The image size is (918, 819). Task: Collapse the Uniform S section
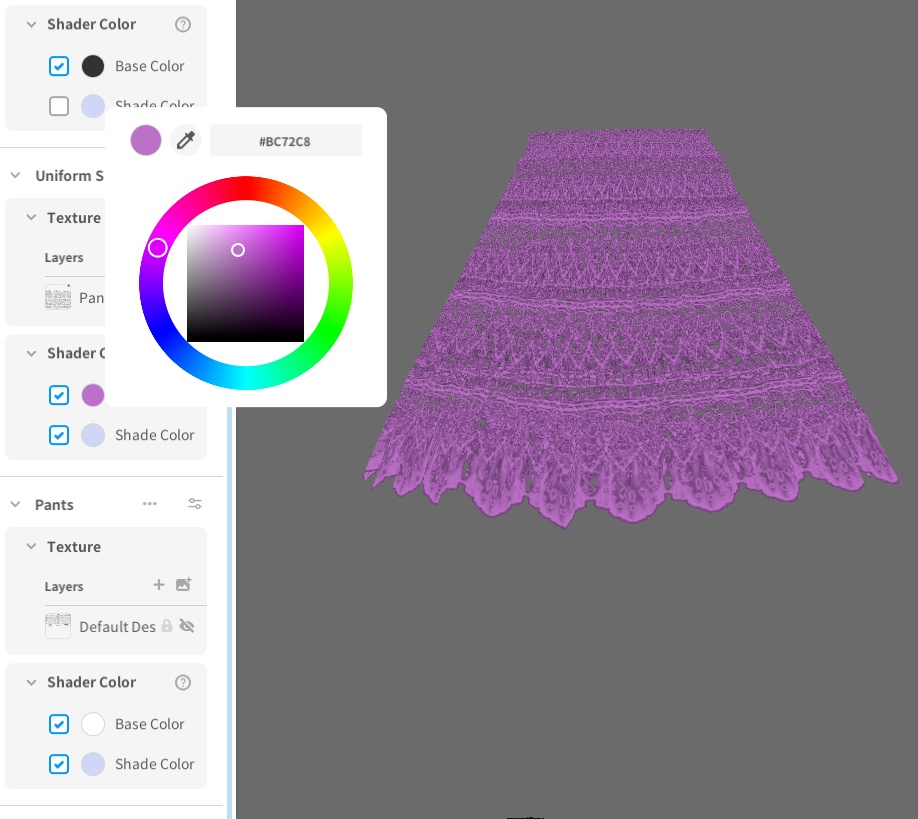pyautogui.click(x=14, y=176)
